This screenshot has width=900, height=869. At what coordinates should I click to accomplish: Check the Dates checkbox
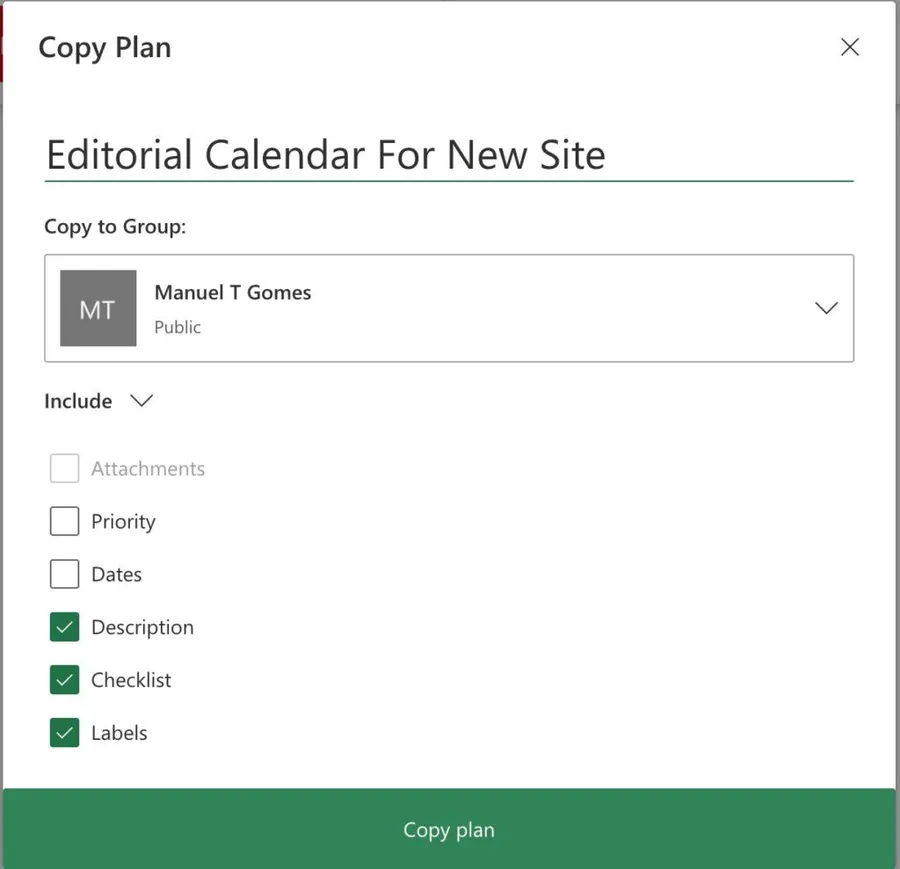[x=65, y=575]
